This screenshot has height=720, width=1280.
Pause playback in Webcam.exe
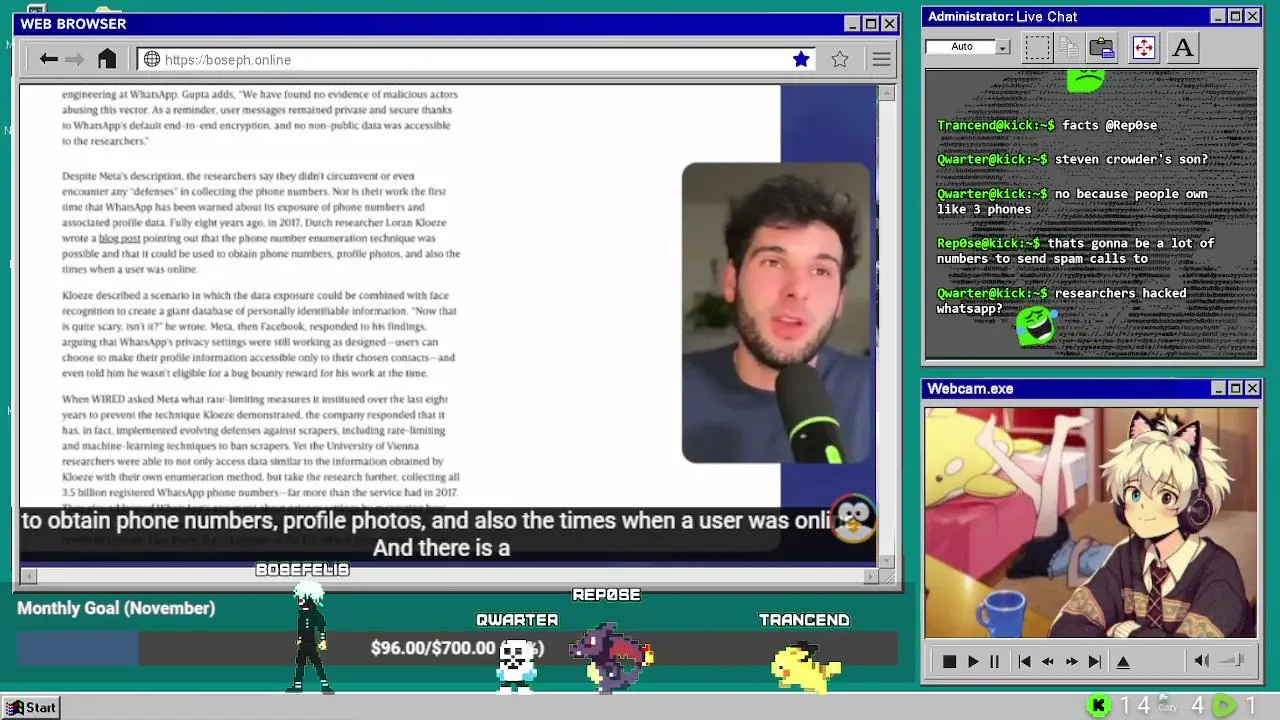[994, 661]
